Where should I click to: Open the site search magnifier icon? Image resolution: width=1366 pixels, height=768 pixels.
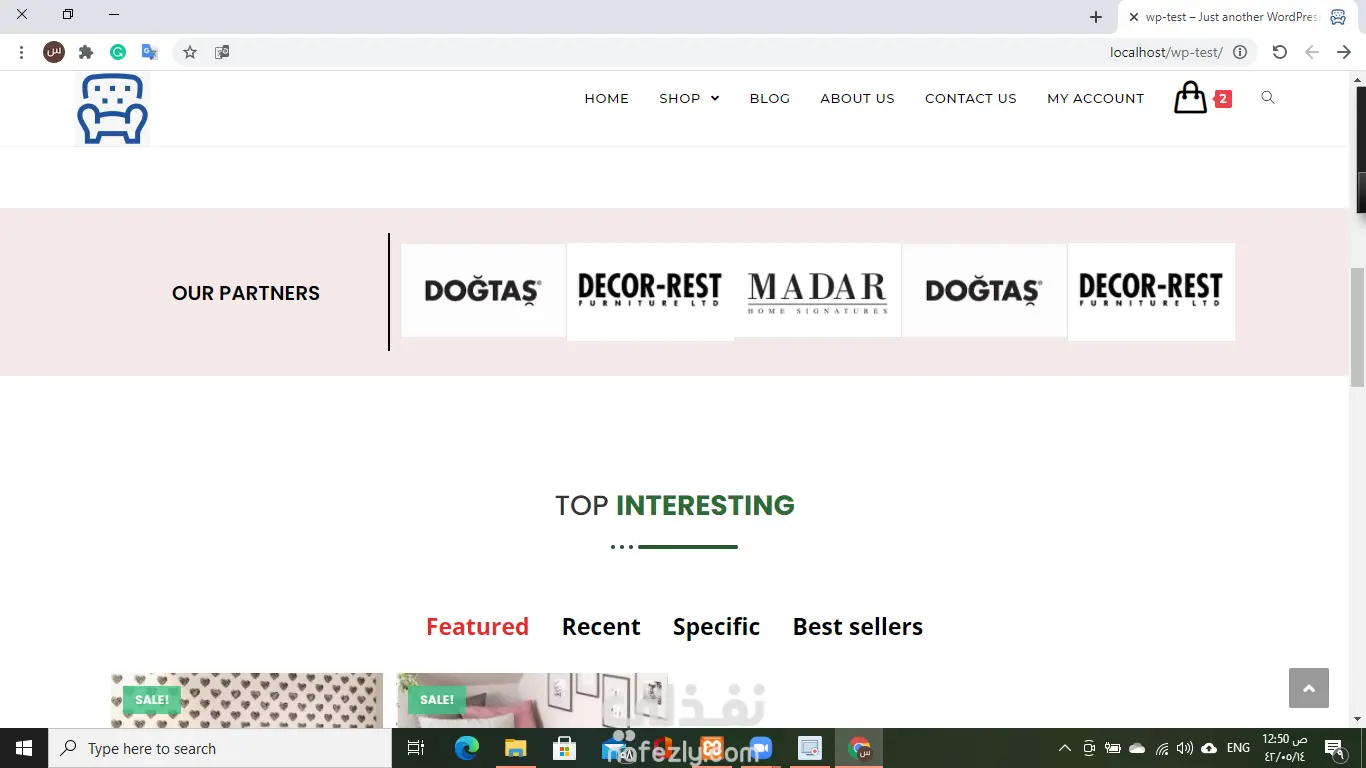(x=1268, y=98)
